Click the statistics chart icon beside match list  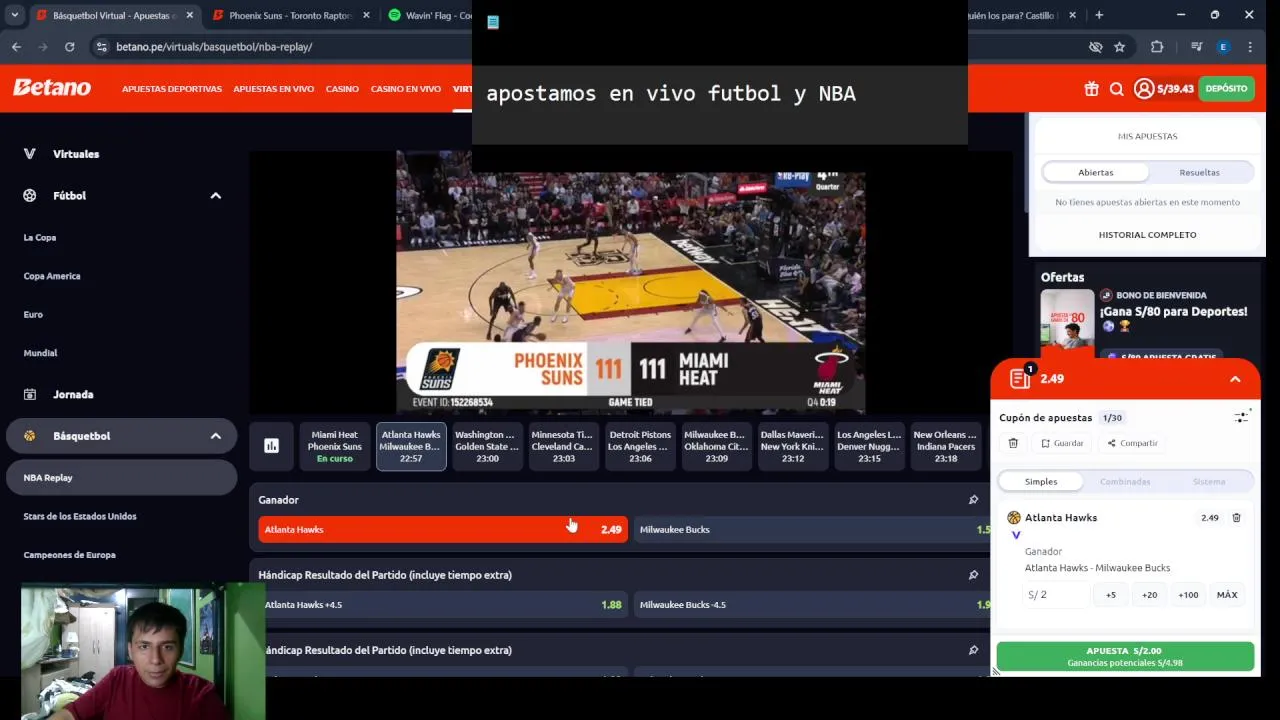tap(271, 446)
